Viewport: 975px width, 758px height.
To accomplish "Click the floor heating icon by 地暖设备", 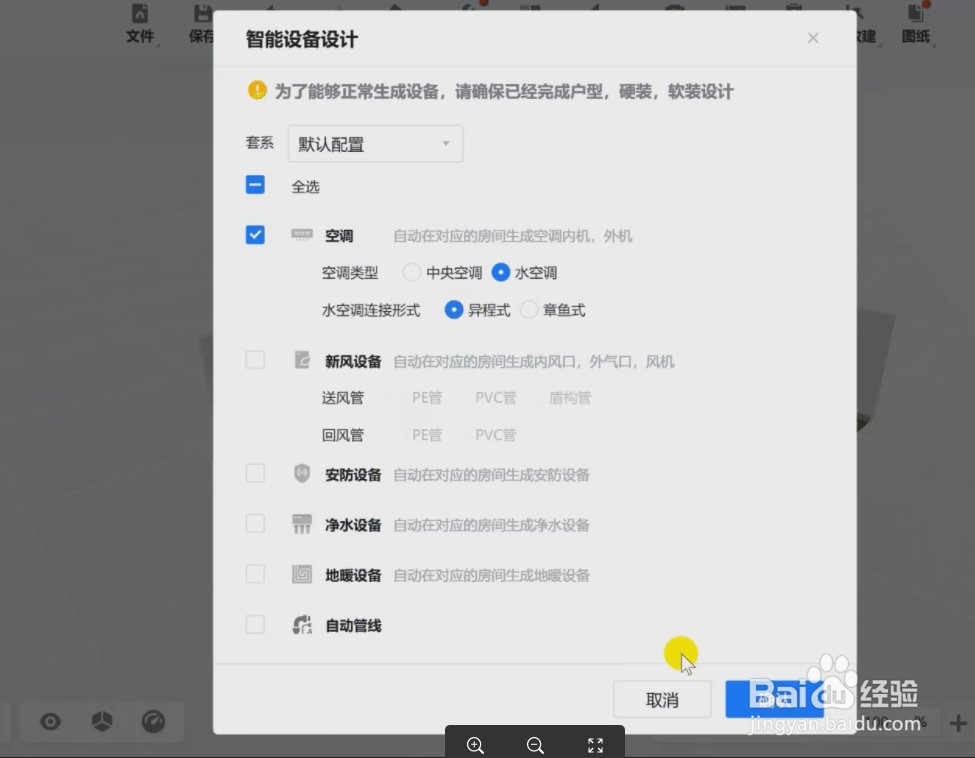I will pyautogui.click(x=302, y=574).
